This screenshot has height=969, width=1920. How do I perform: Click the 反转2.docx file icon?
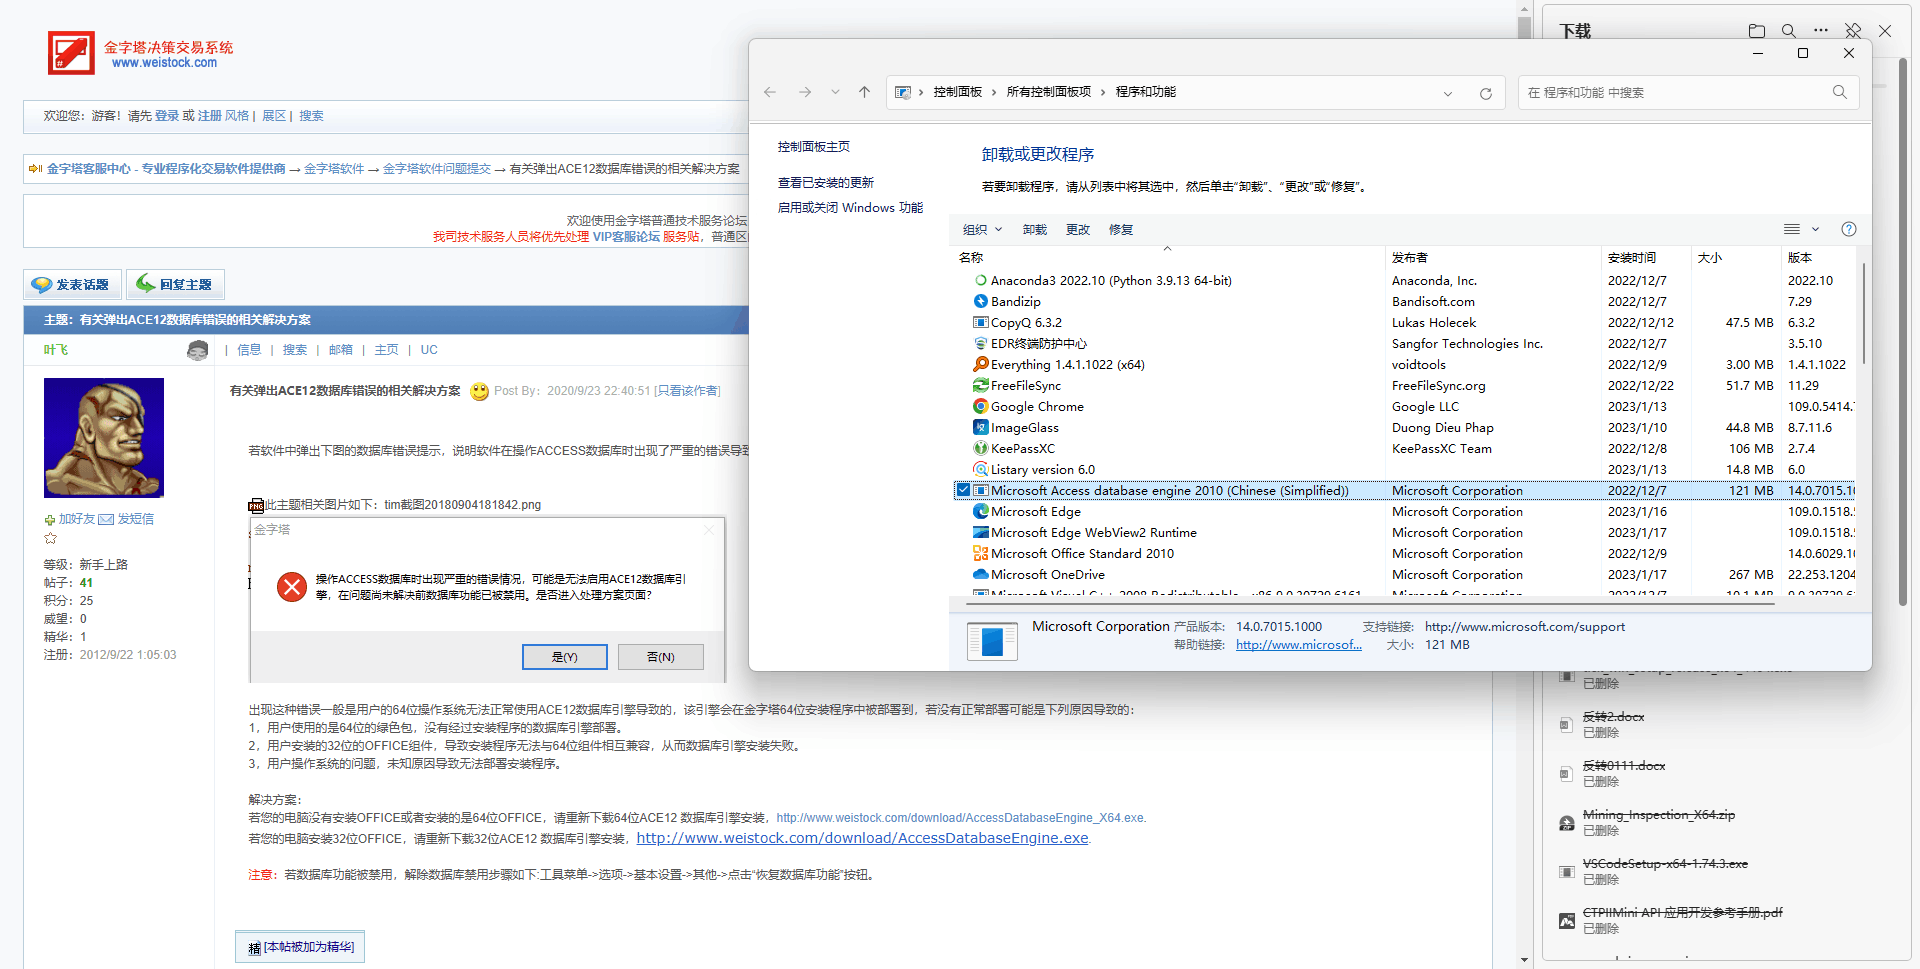click(1567, 725)
